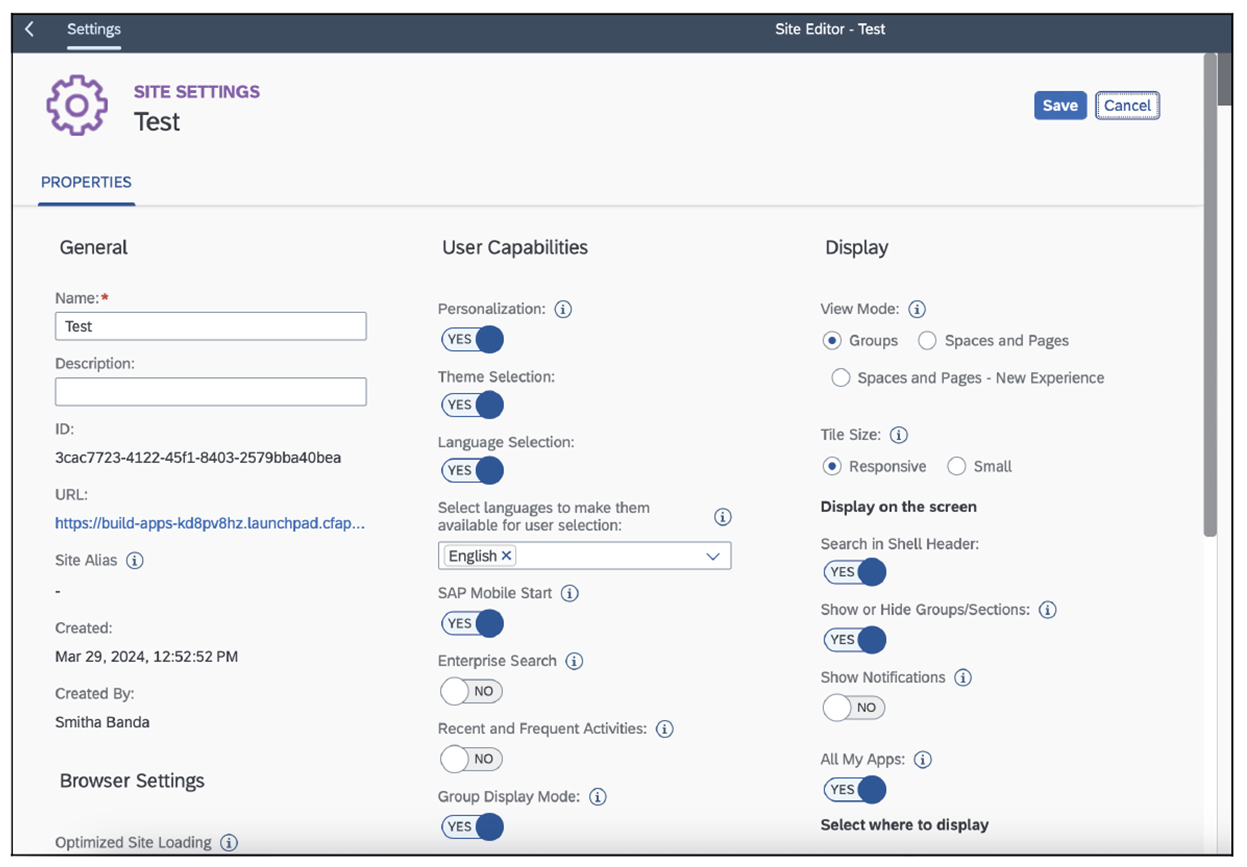The width and height of the screenshot is (1247, 867).
Task: Save the site settings
Action: point(1060,105)
